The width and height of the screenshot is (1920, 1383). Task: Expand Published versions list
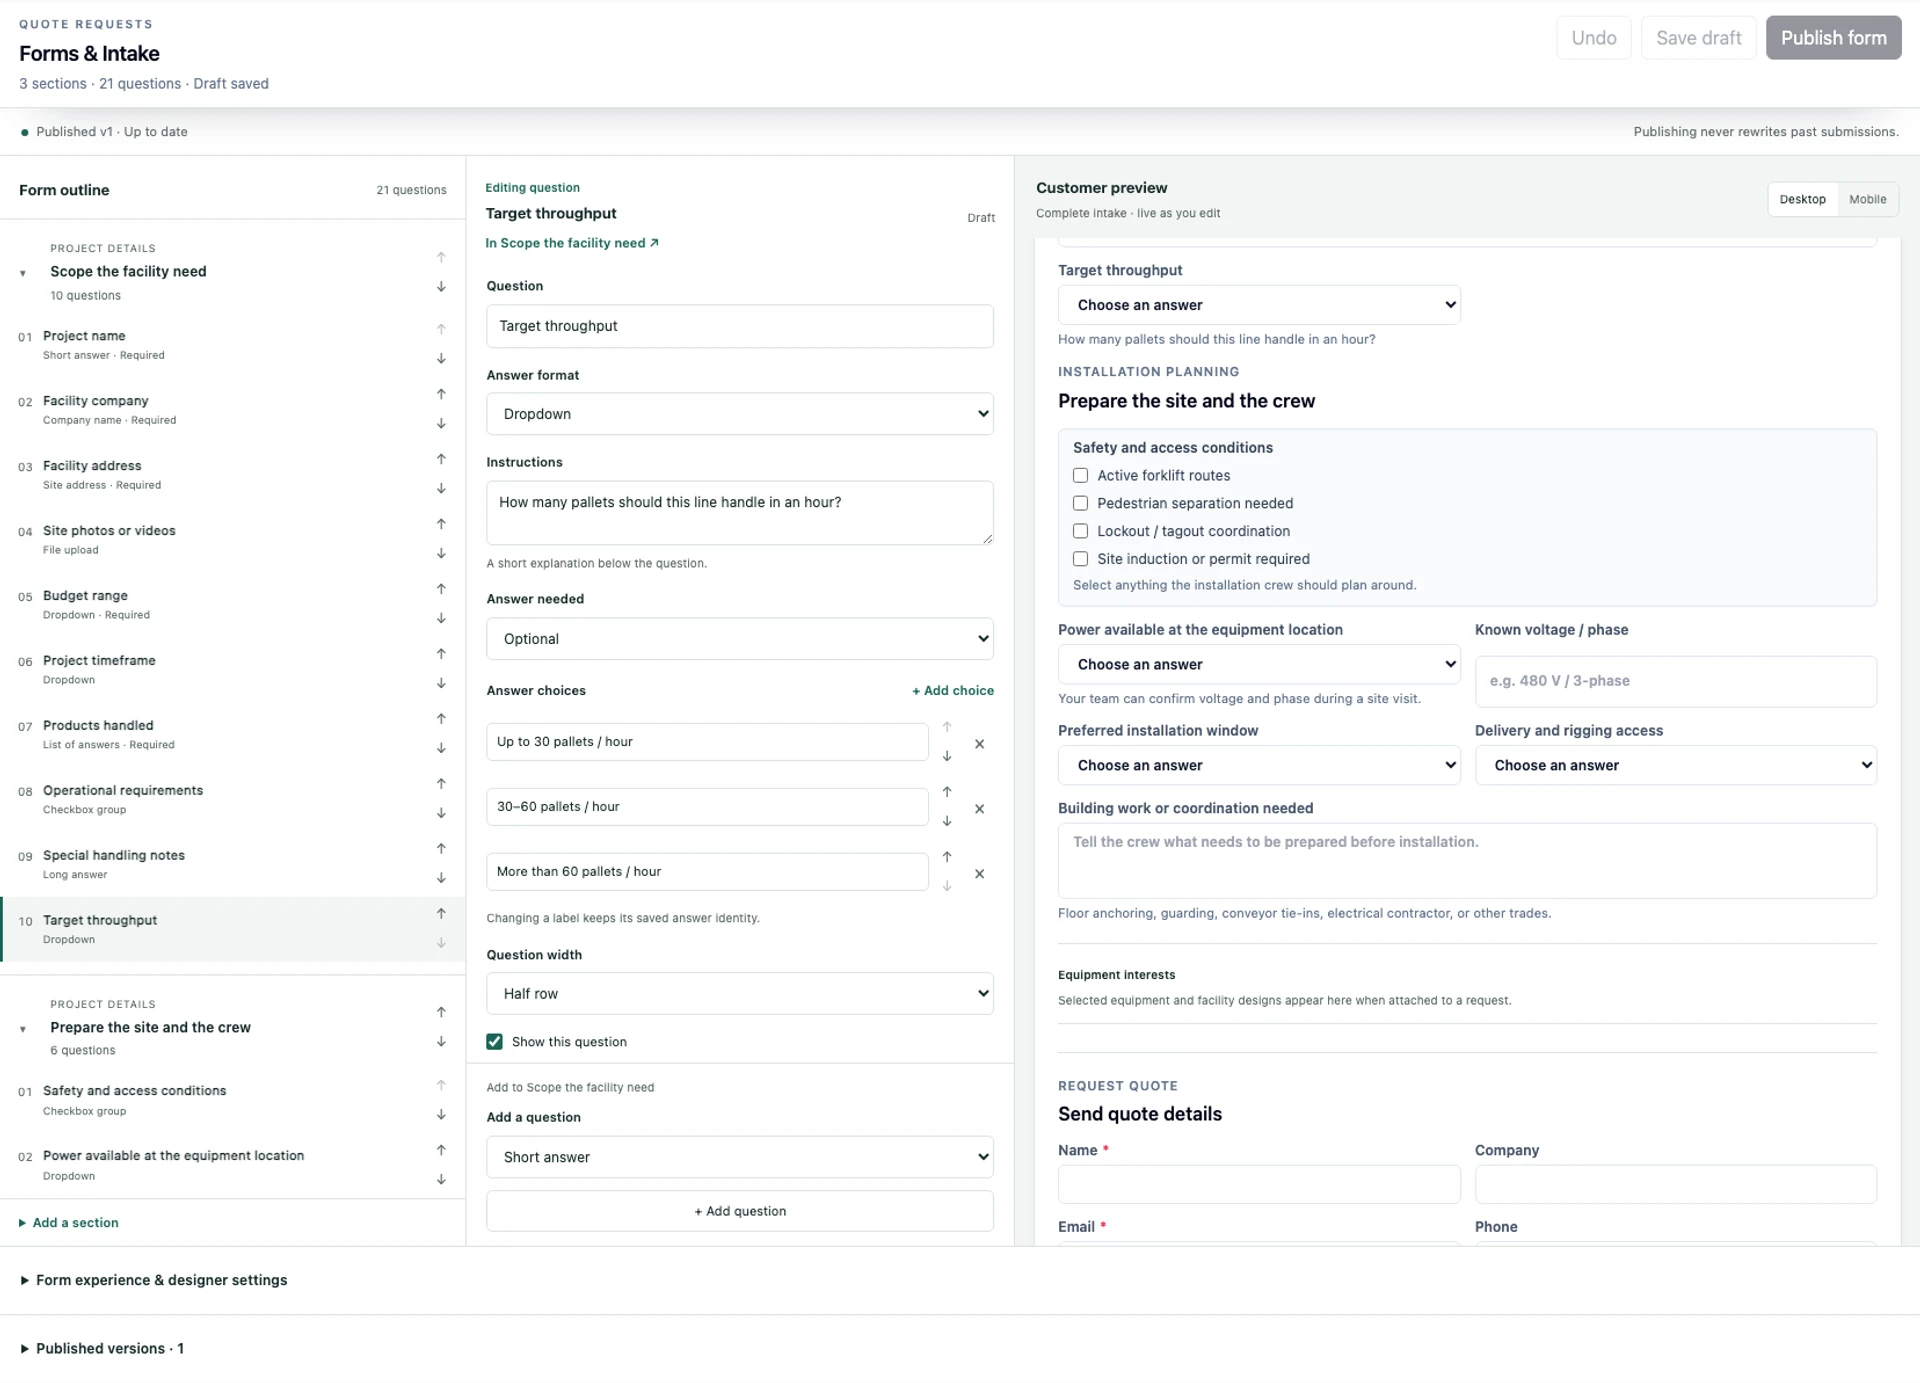102,1348
